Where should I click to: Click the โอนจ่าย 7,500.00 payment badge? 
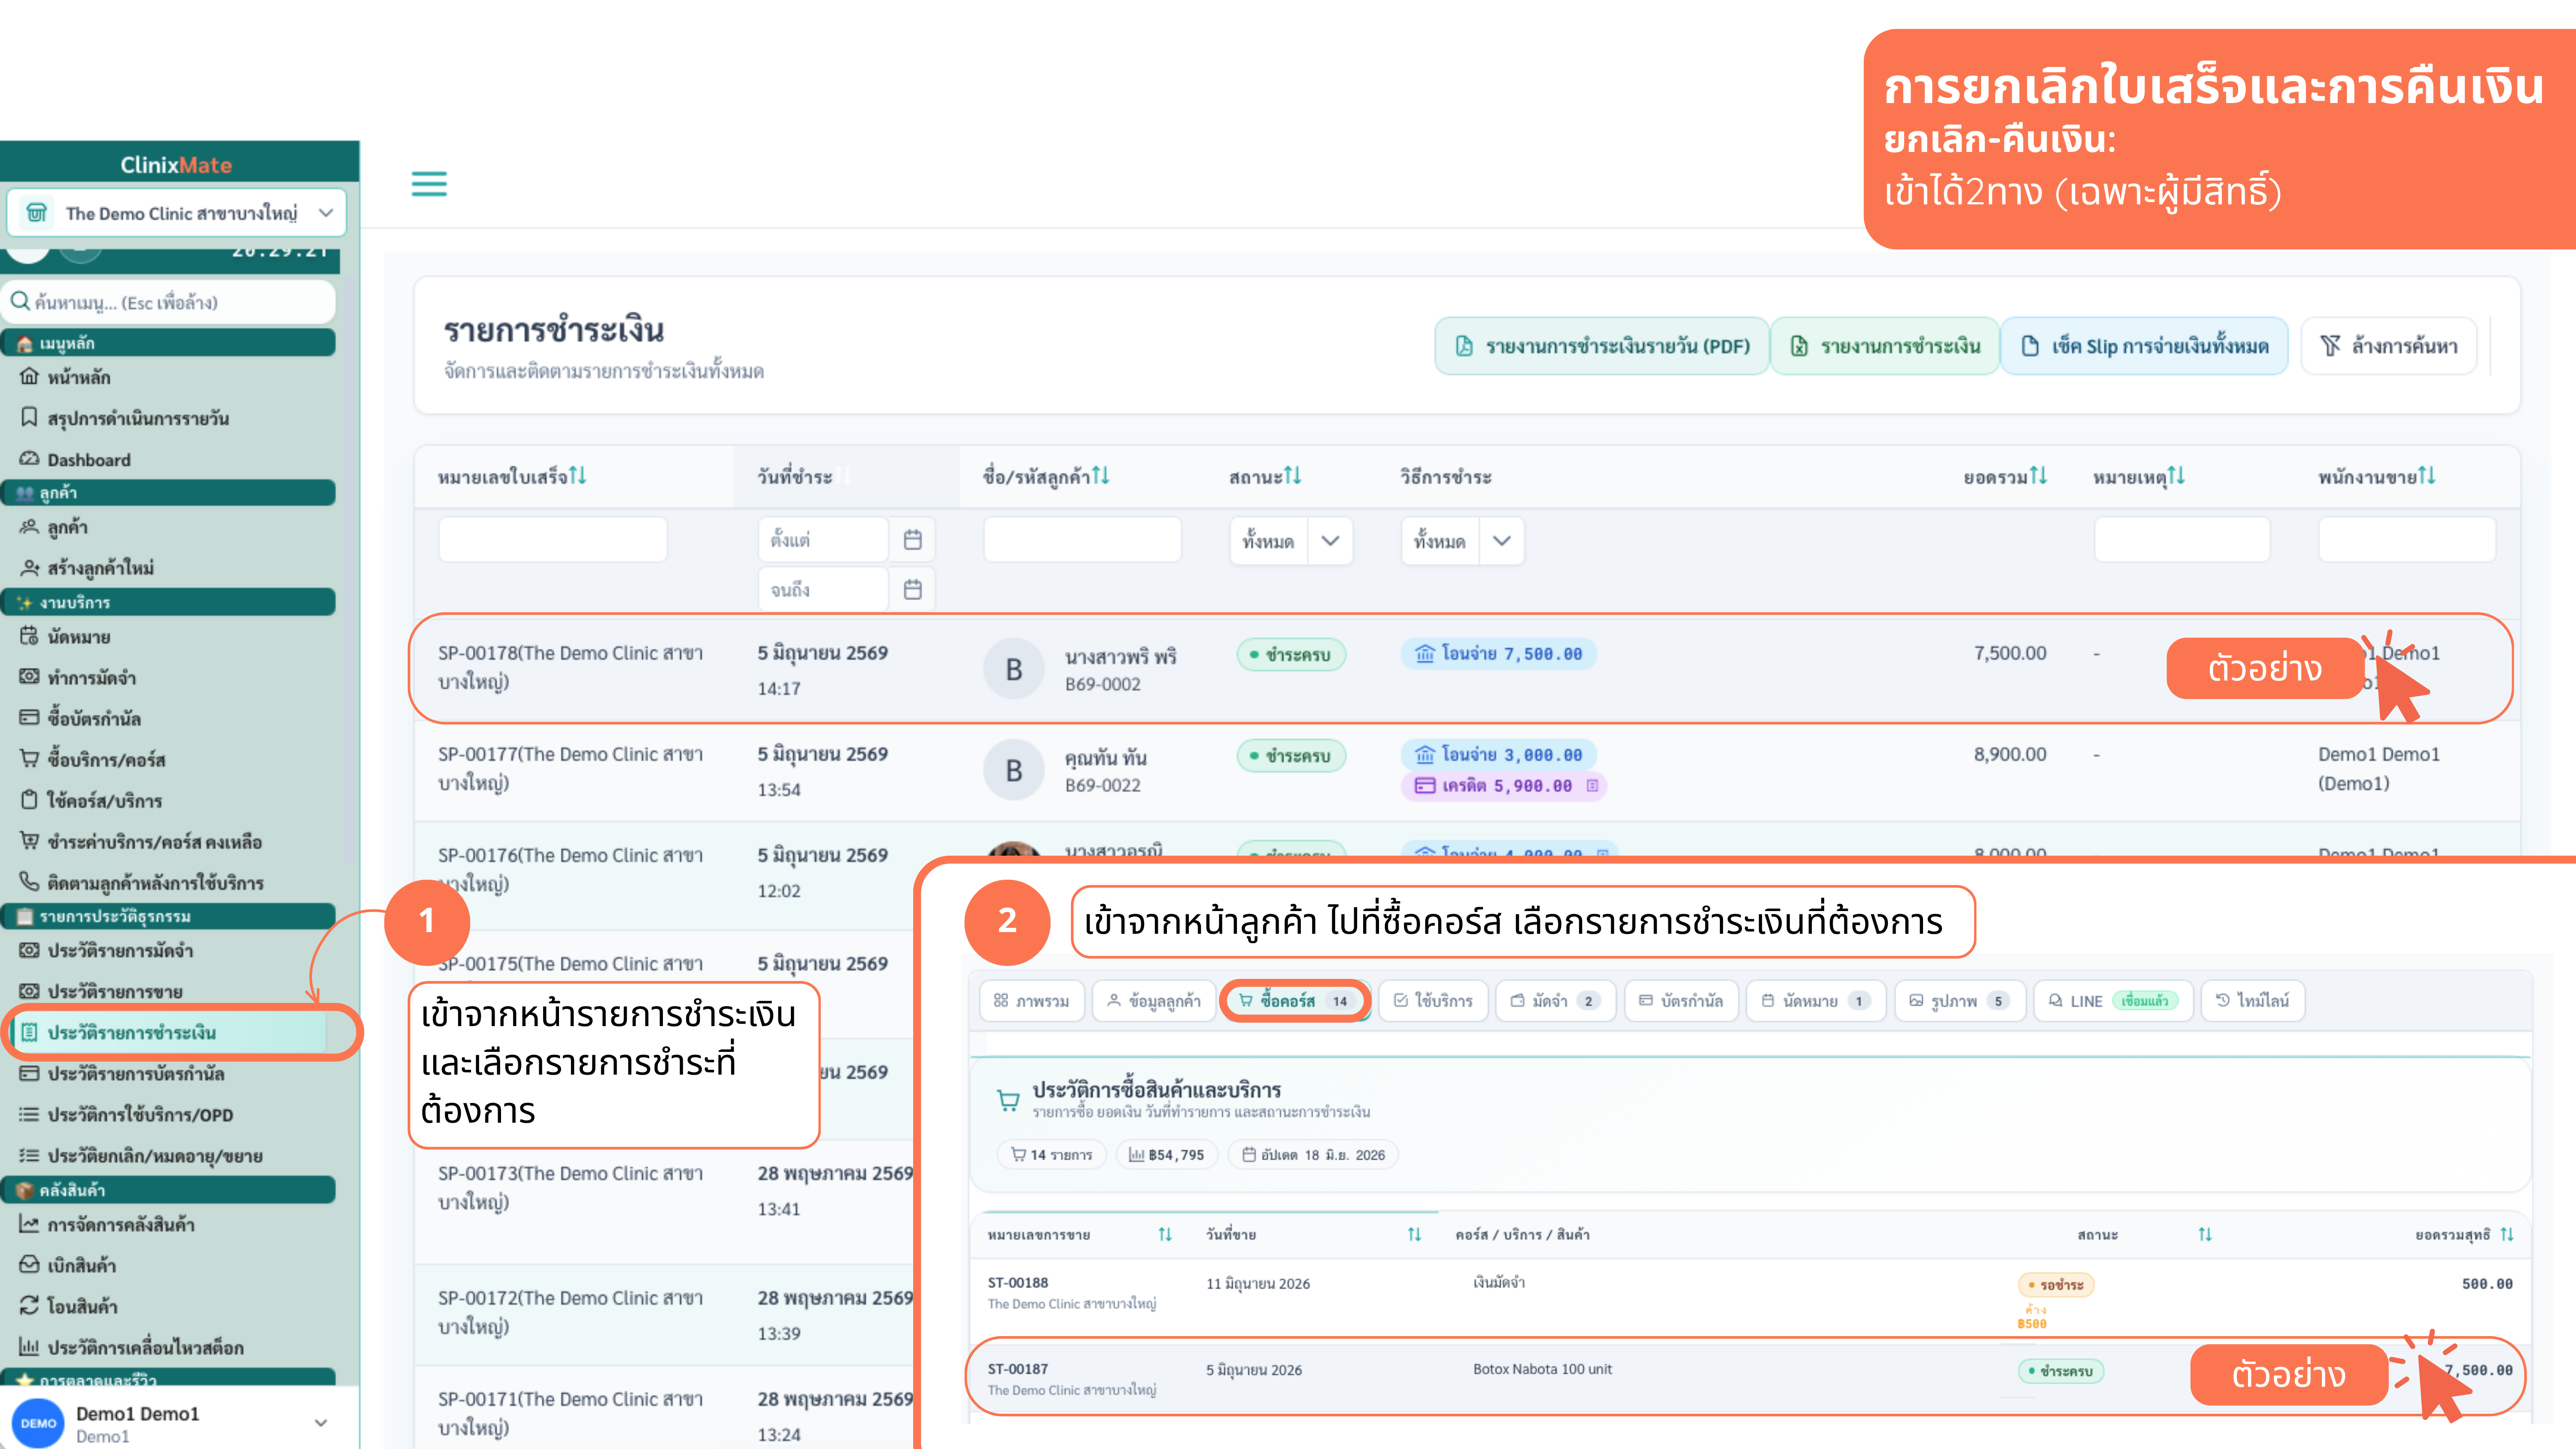(1498, 654)
